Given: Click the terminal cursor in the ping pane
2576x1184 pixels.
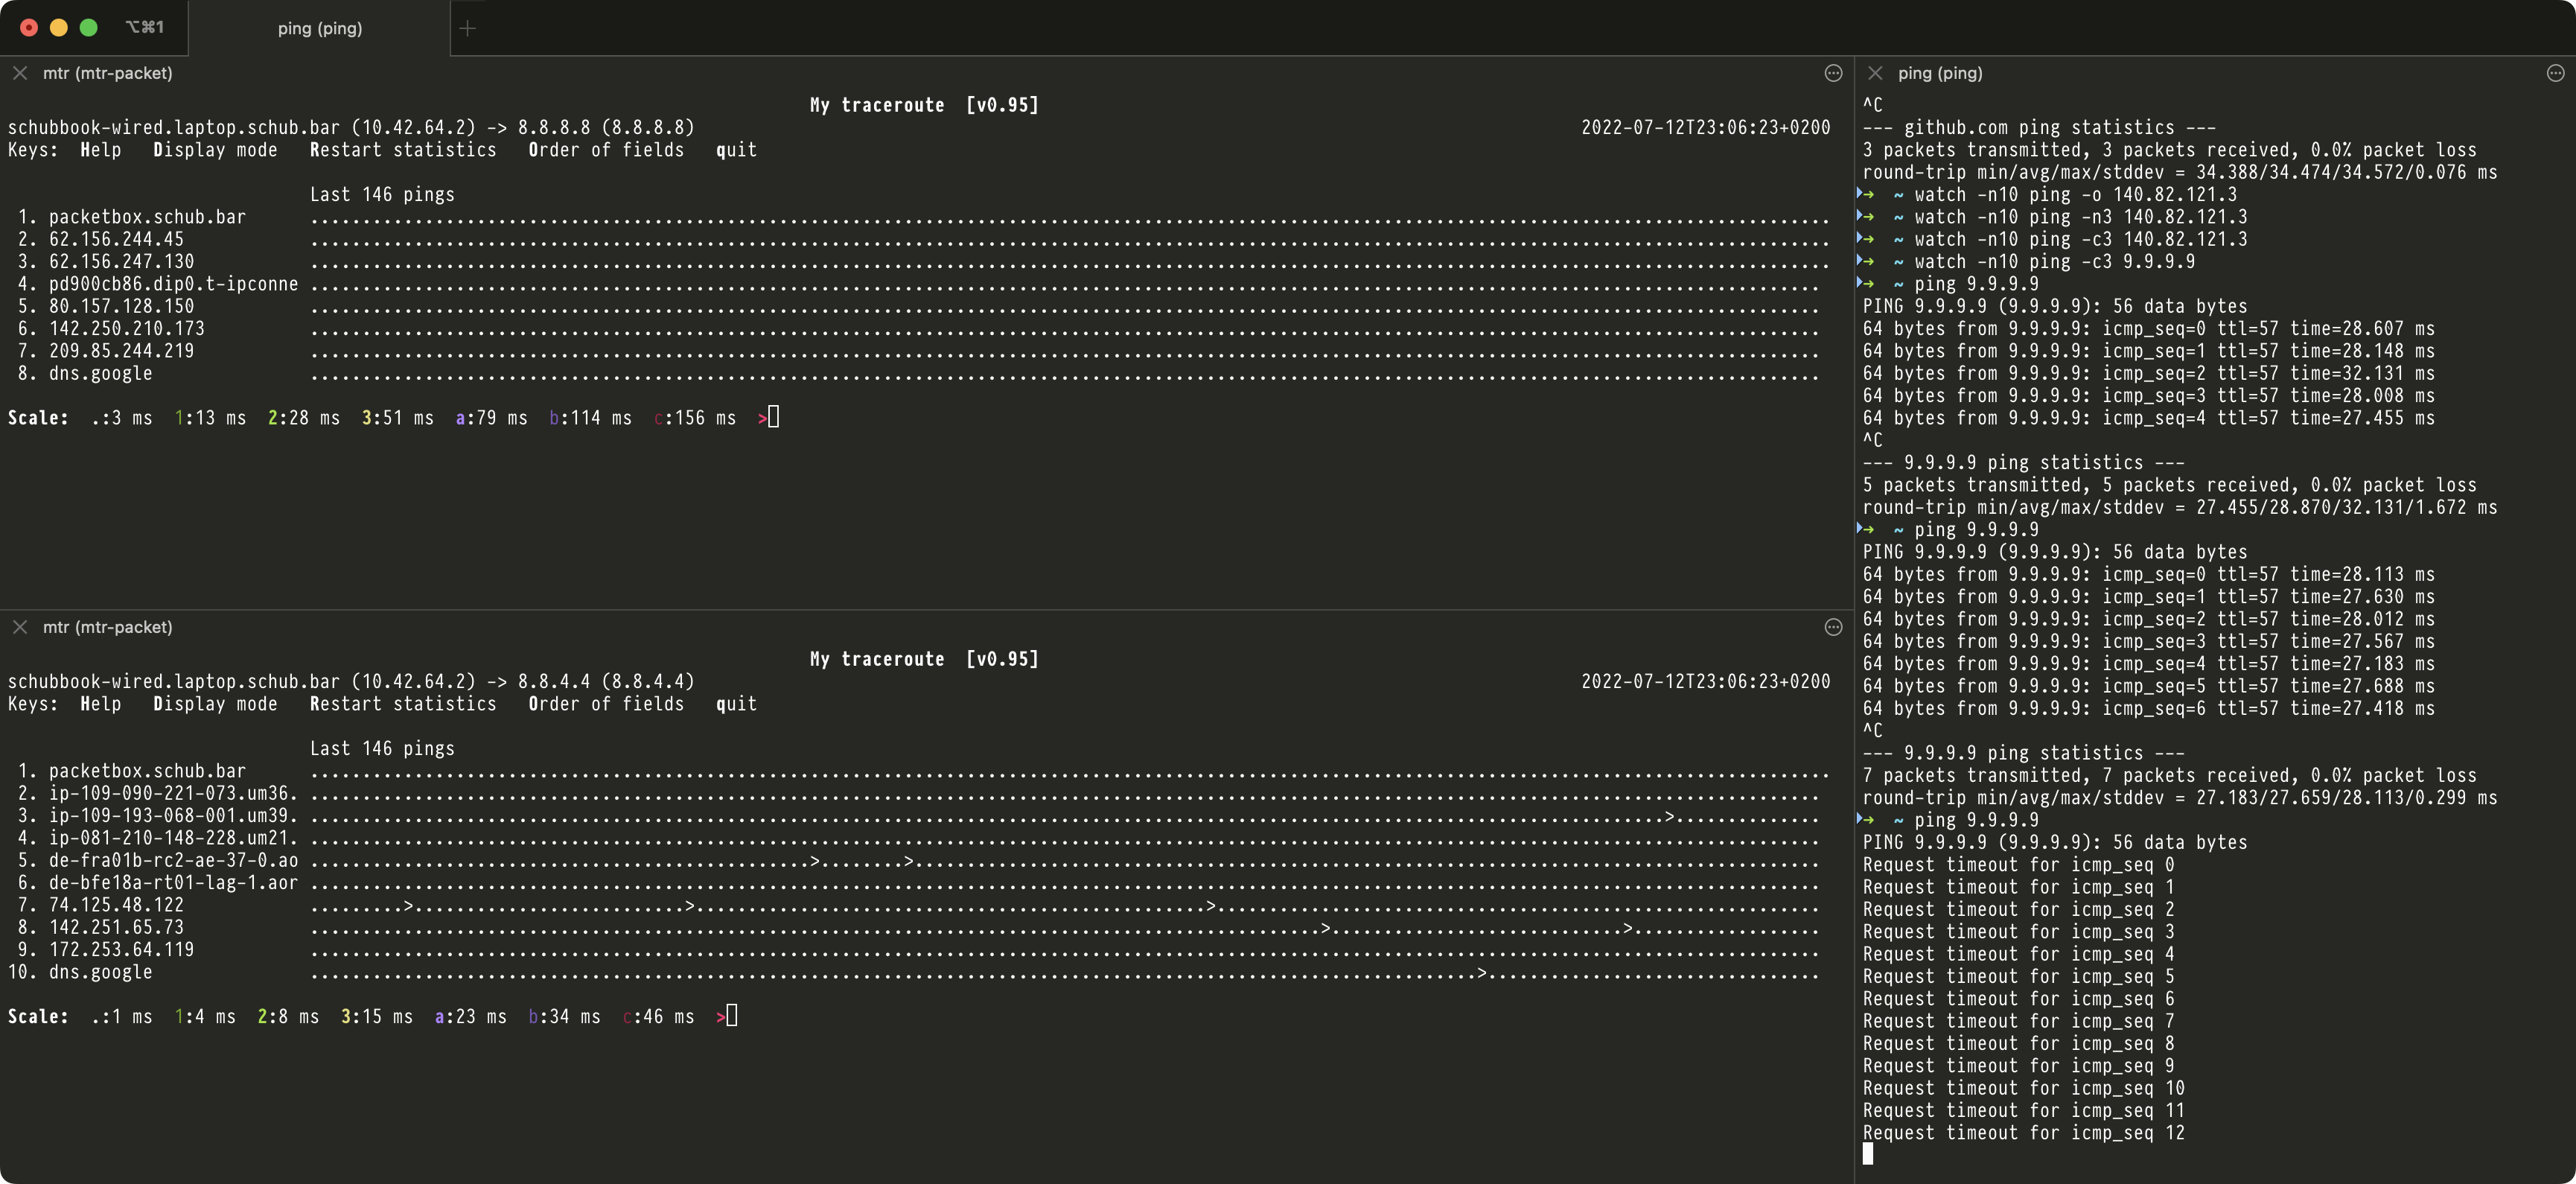Looking at the screenshot, I should 1869,1154.
